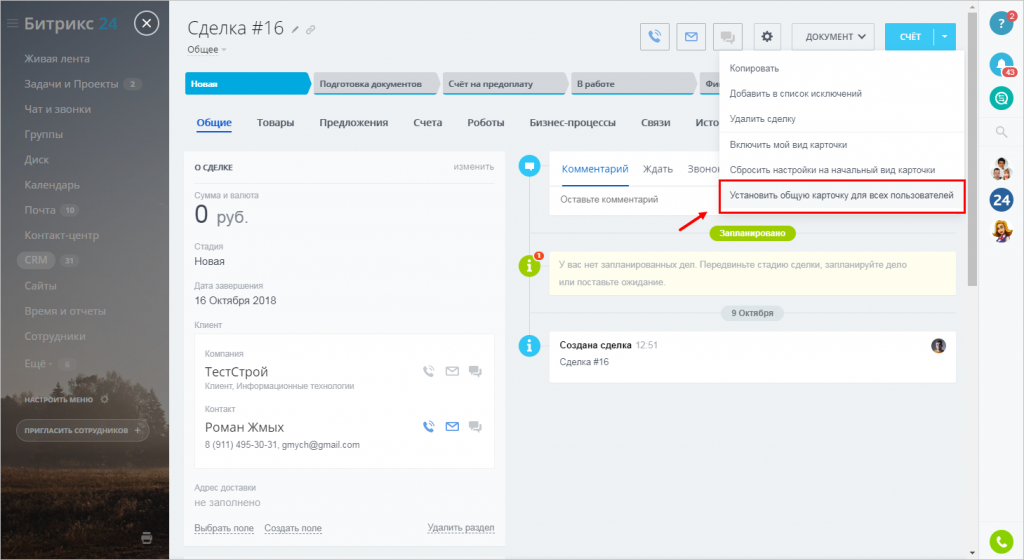Click the chat bubbles button in header toolbar
1024x560 pixels.
pyautogui.click(x=728, y=37)
